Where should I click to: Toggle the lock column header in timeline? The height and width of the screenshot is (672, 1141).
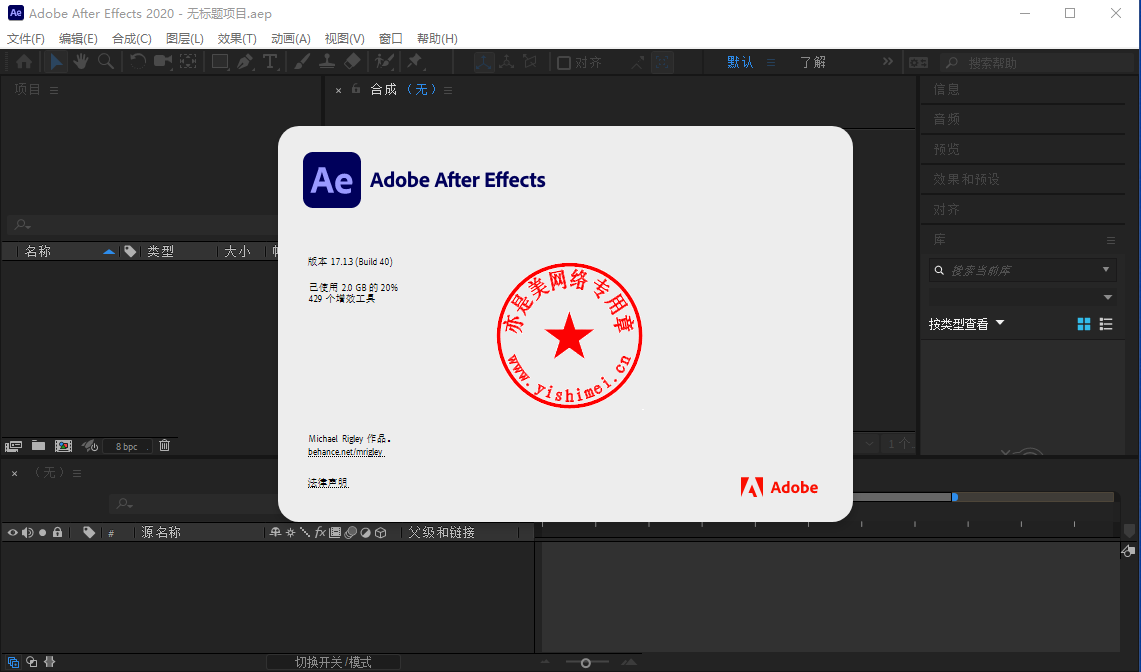[57, 532]
